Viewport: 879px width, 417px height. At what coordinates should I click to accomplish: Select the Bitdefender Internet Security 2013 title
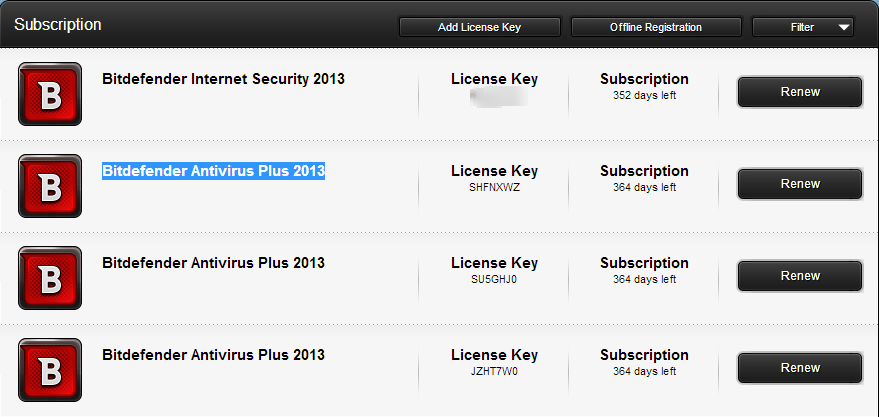223,79
